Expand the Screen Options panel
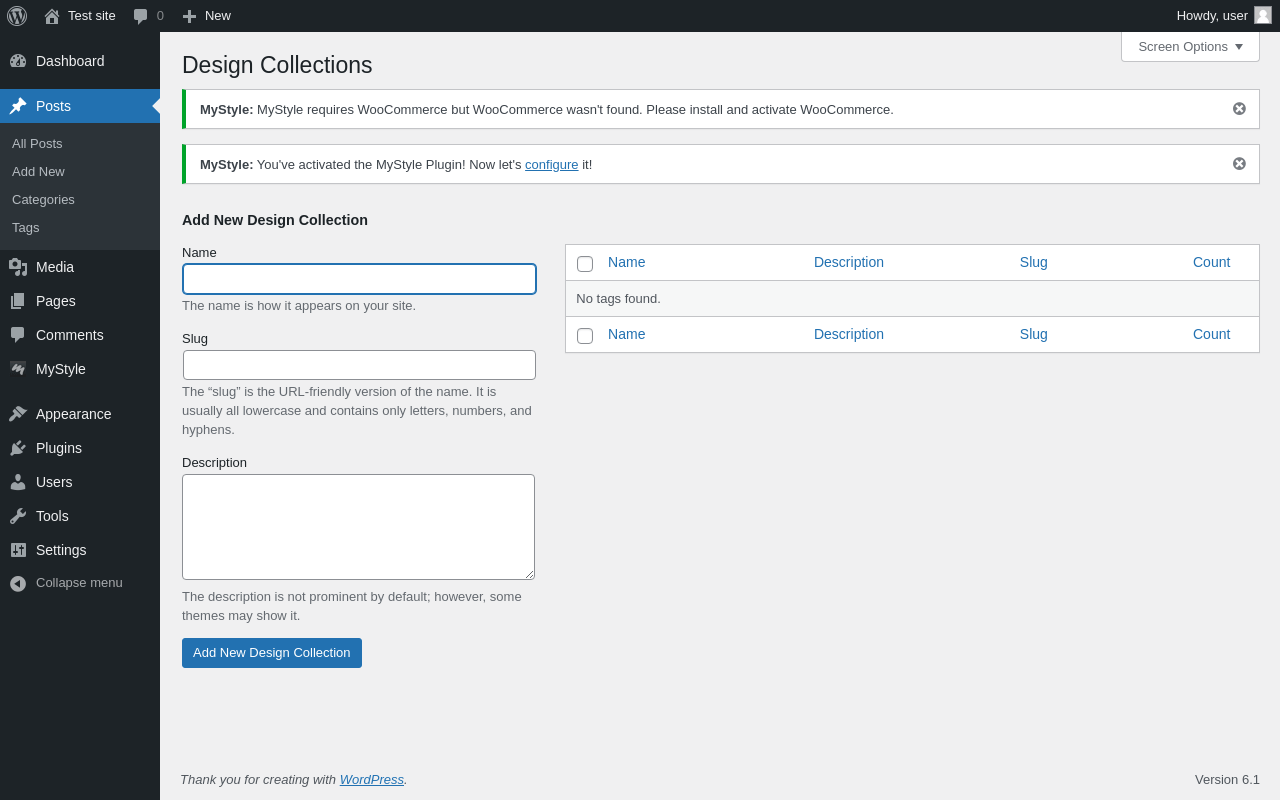The width and height of the screenshot is (1280, 800). tap(1190, 47)
